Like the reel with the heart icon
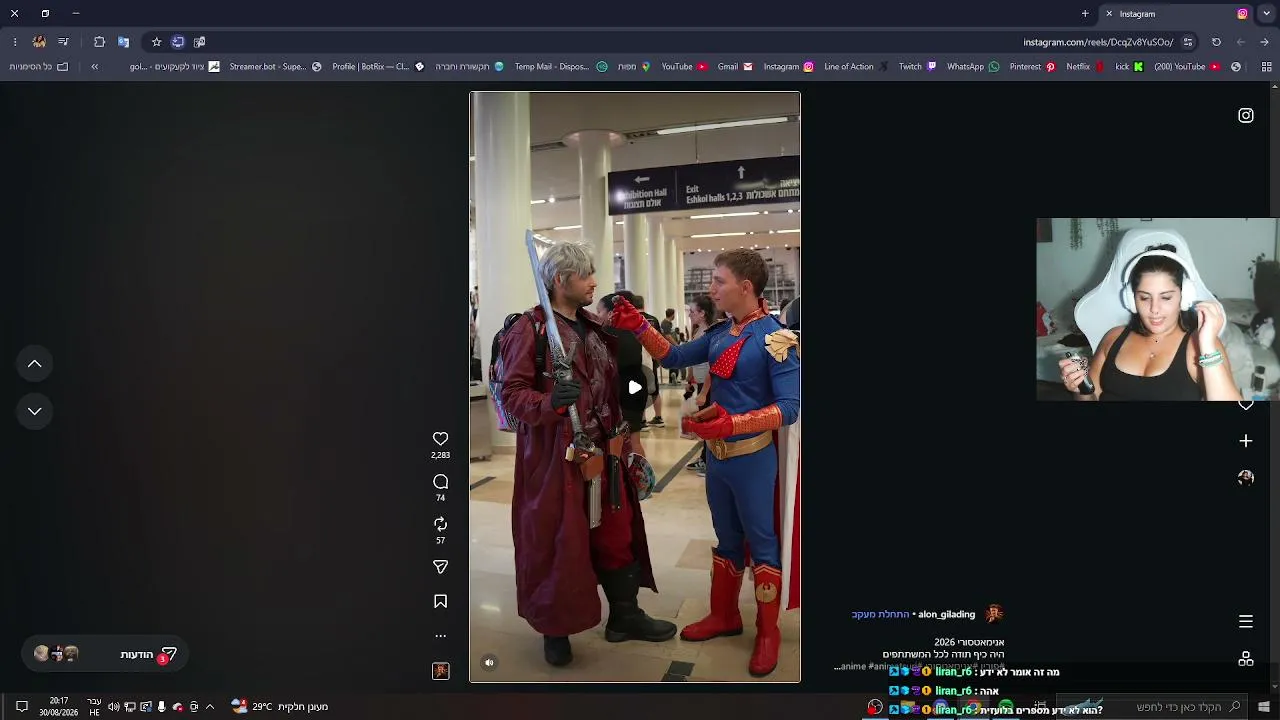 440,439
